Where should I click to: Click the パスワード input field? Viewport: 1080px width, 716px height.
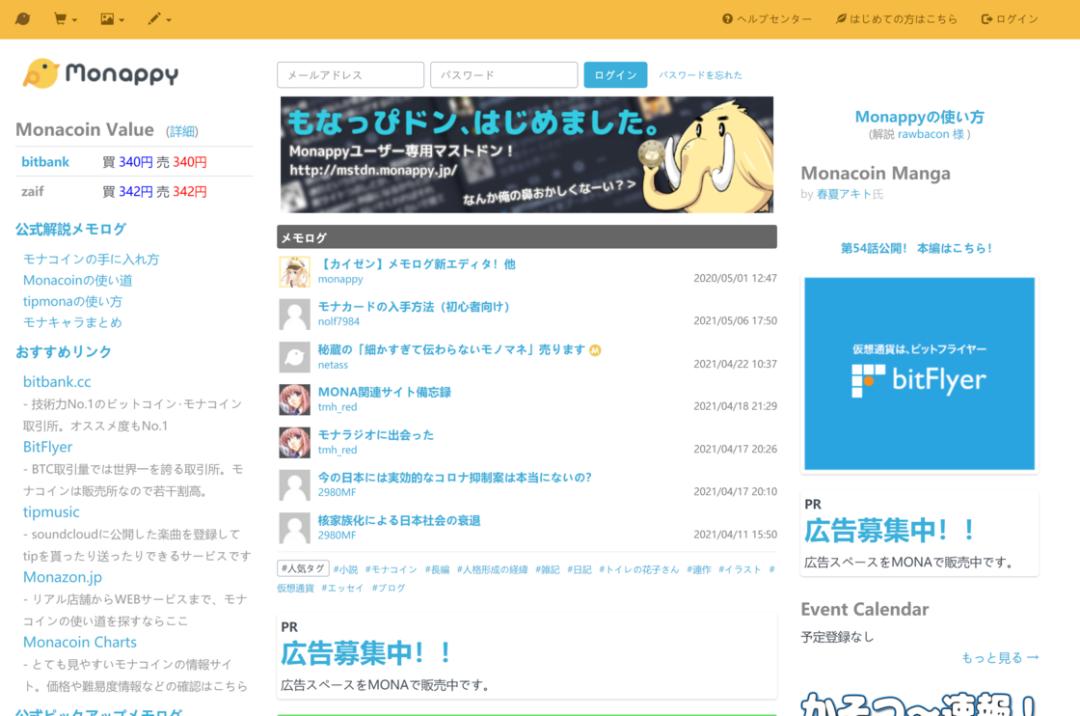click(x=503, y=75)
